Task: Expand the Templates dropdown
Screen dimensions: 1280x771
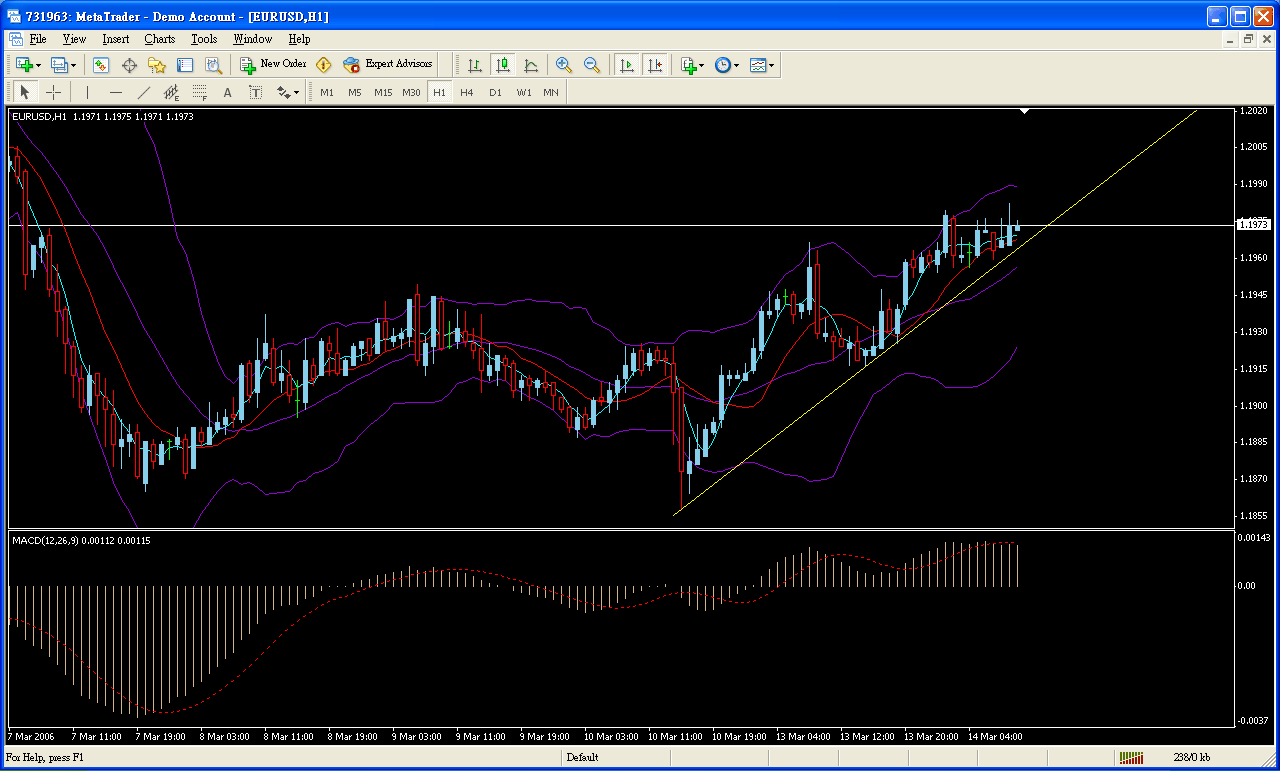Action: tap(772, 65)
